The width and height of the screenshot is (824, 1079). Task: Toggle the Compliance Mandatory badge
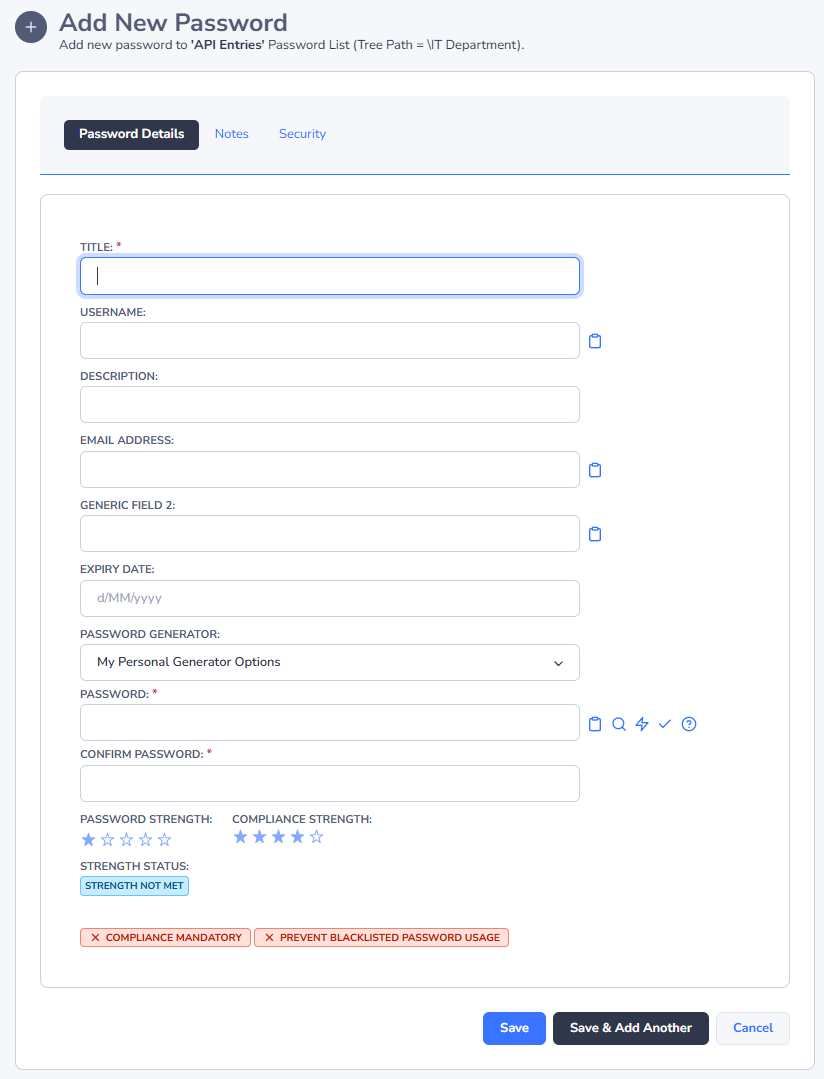(165, 937)
